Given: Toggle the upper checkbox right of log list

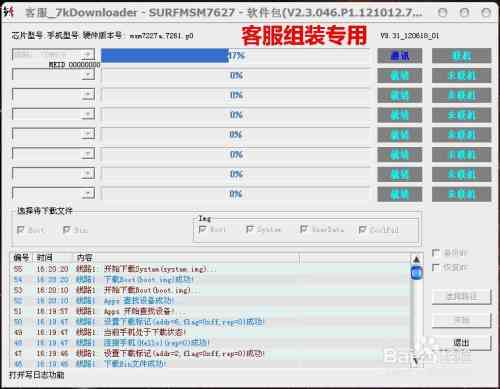Looking at the screenshot, I should (x=436, y=253).
